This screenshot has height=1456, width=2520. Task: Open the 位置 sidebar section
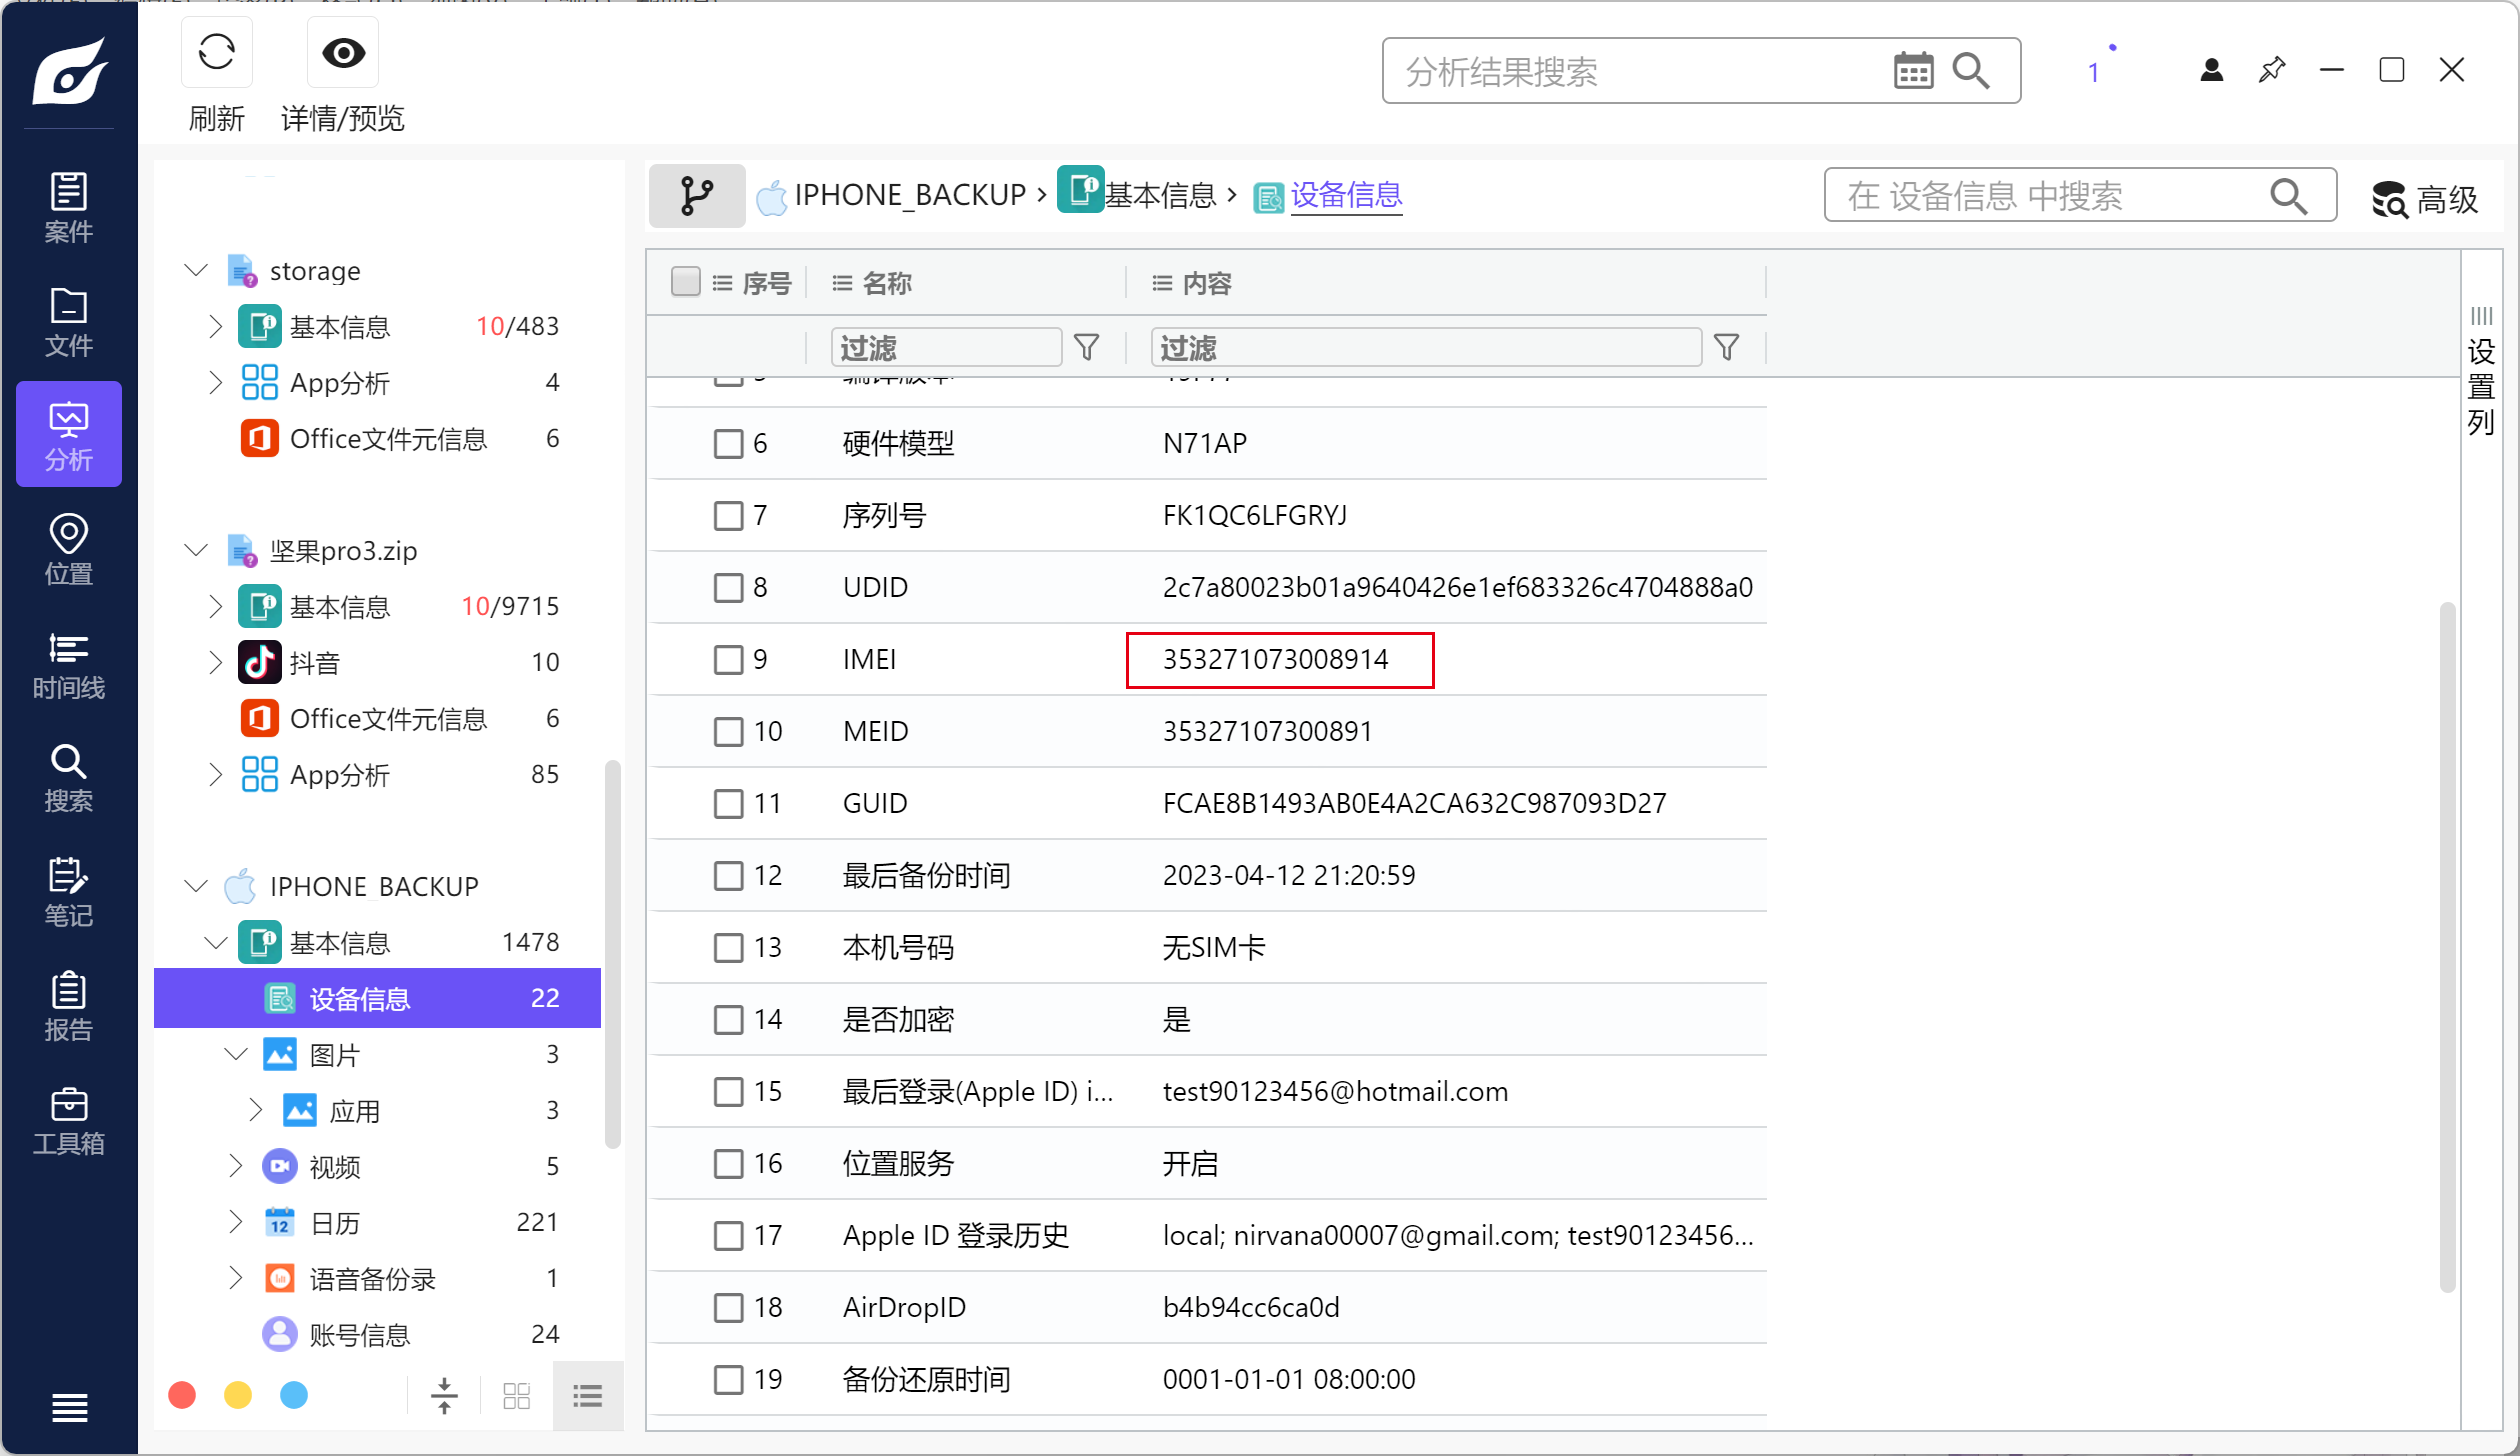pos(68,550)
